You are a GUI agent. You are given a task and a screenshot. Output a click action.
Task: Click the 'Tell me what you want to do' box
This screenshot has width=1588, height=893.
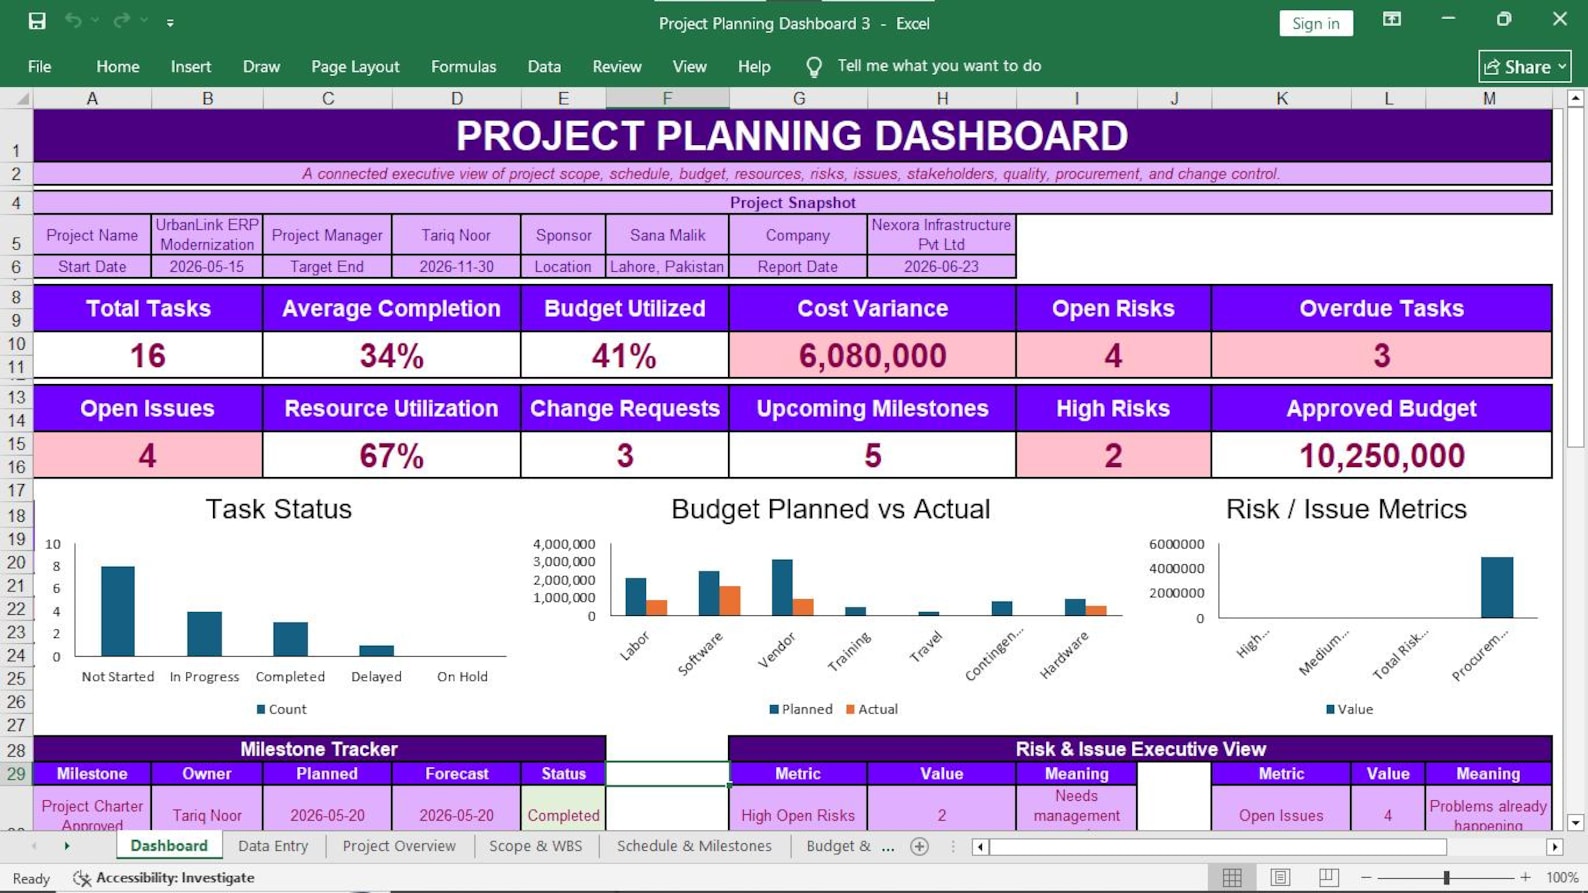point(939,66)
